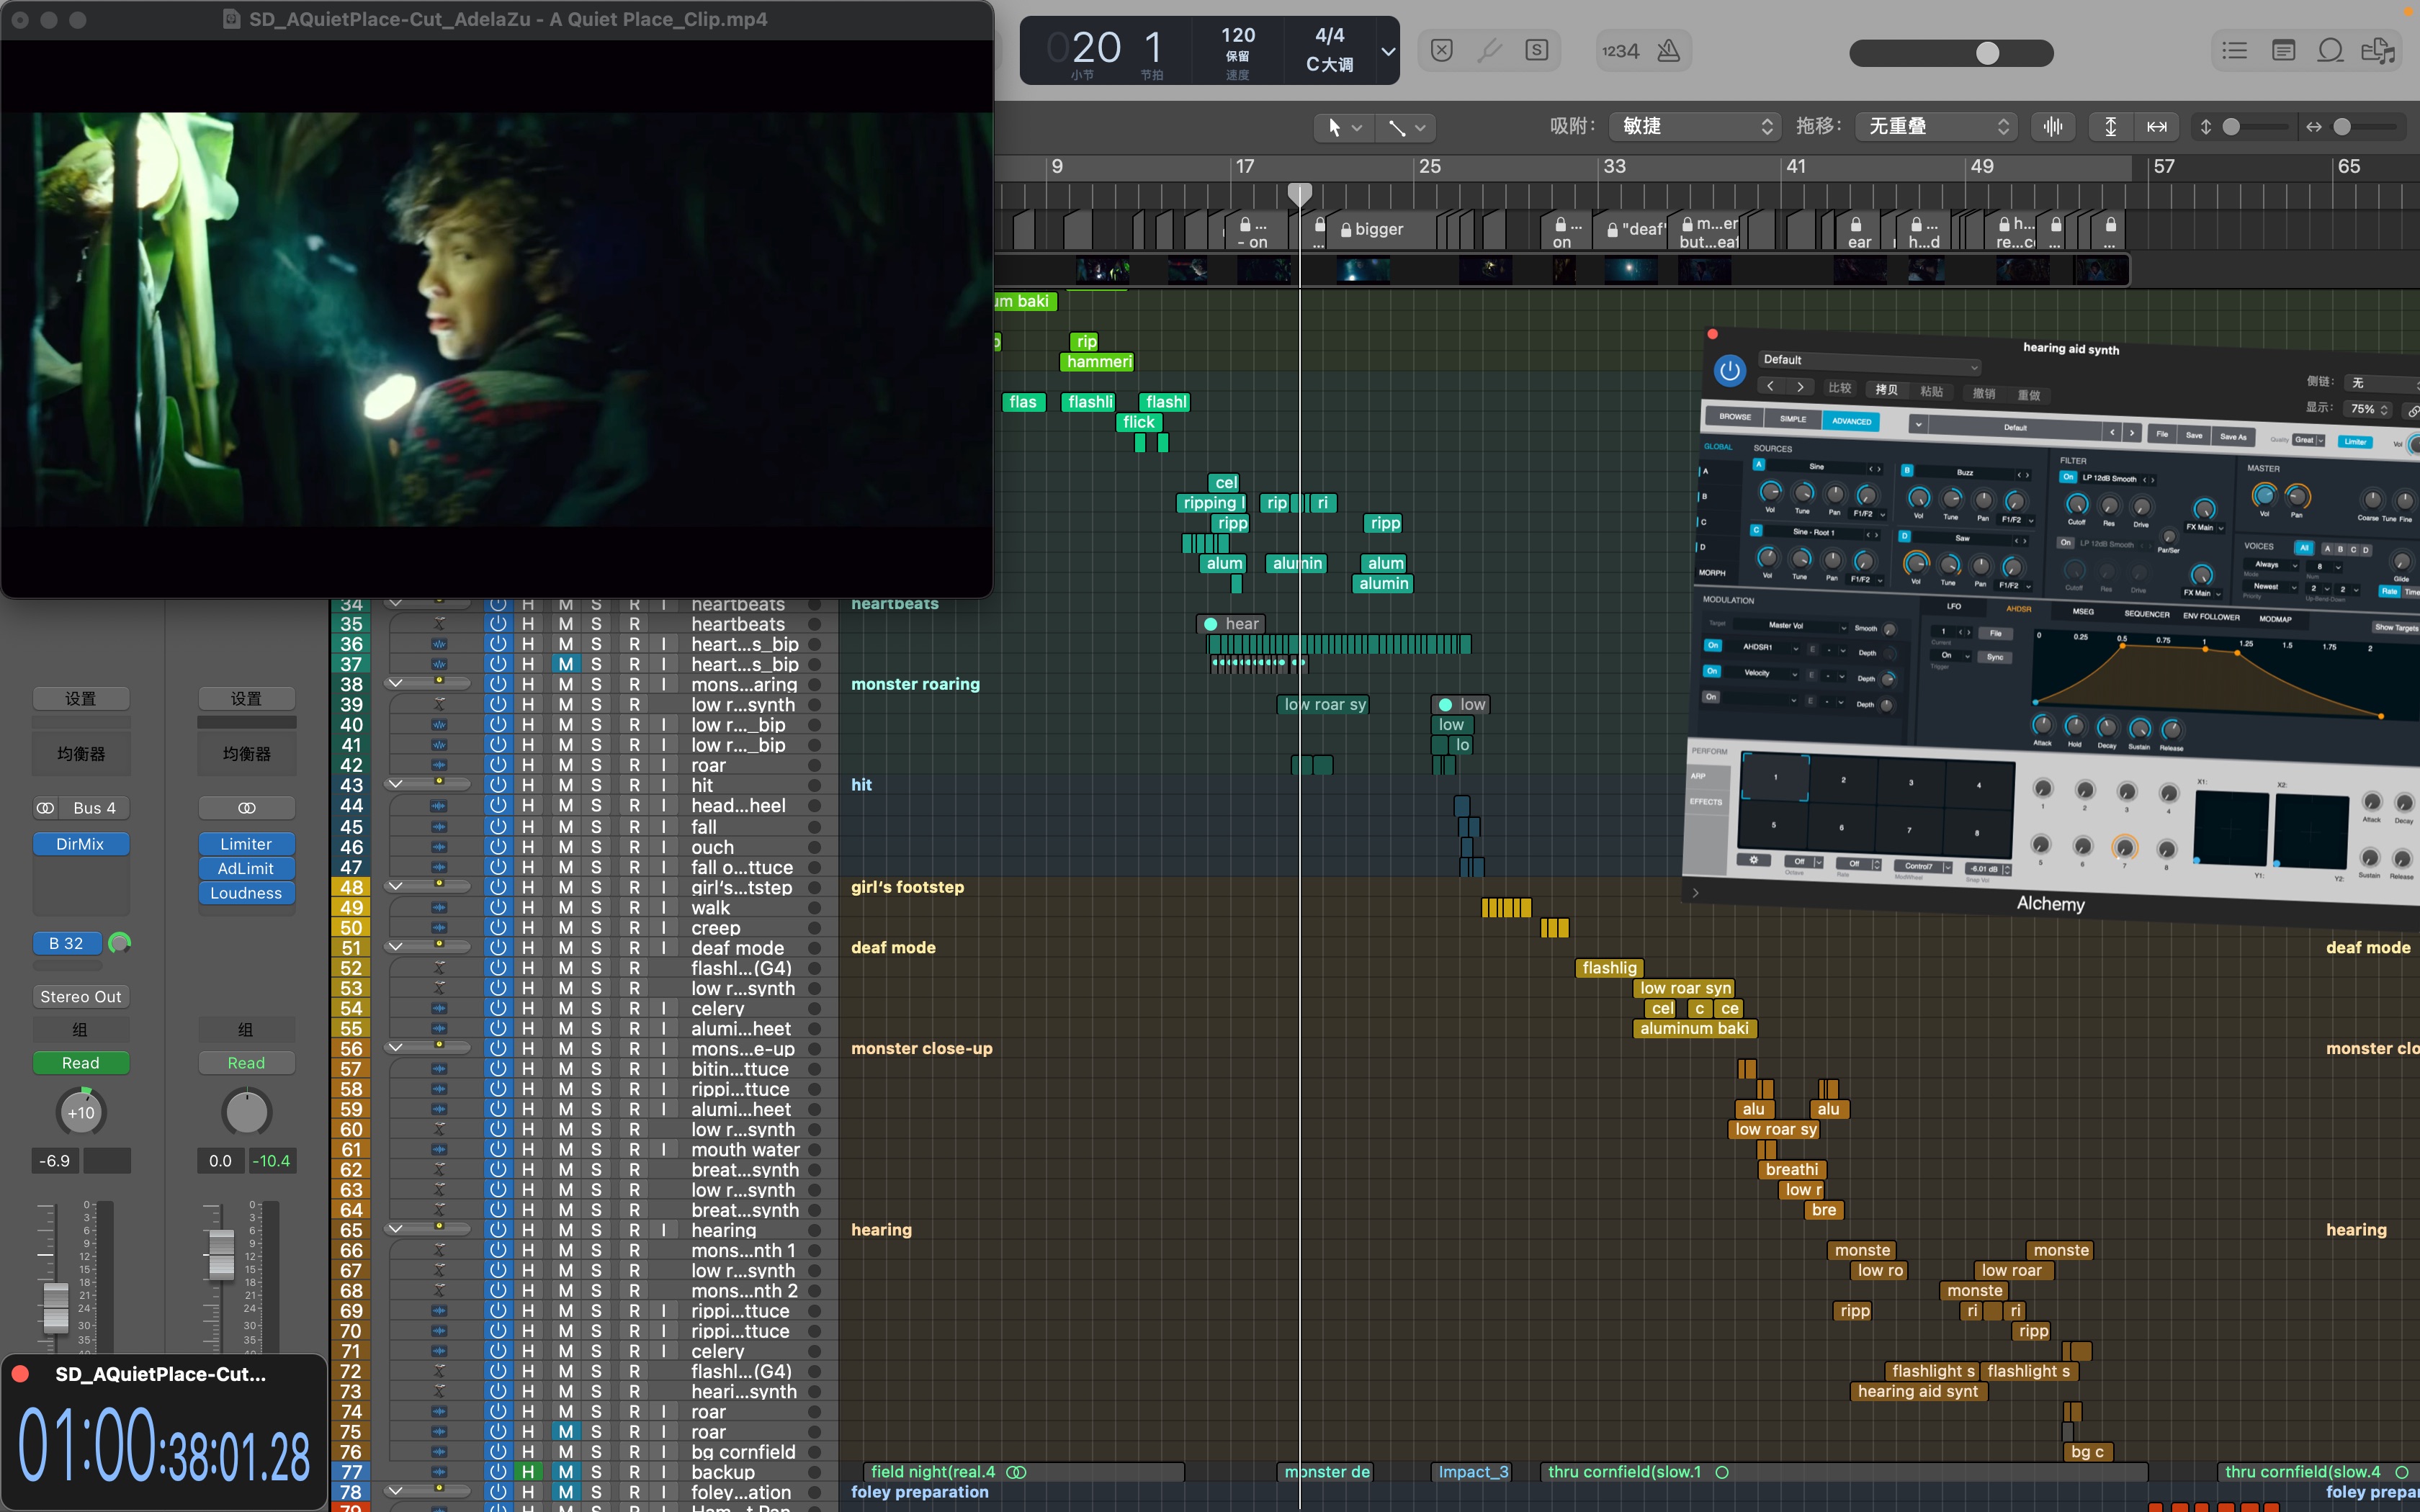2420x1512 pixels.
Task: Click the green Read automation button
Action: click(81, 1062)
